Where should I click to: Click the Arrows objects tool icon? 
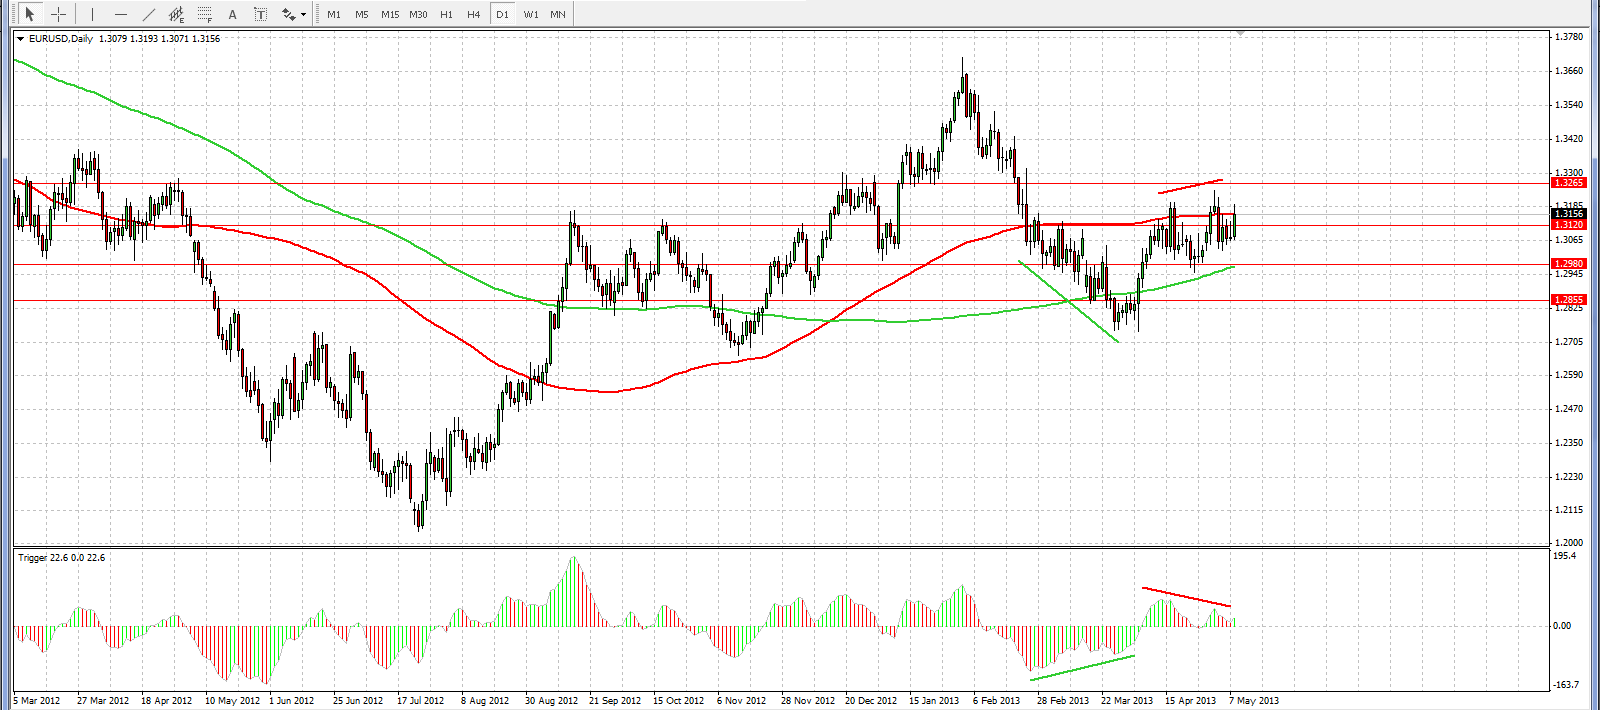tap(288, 14)
